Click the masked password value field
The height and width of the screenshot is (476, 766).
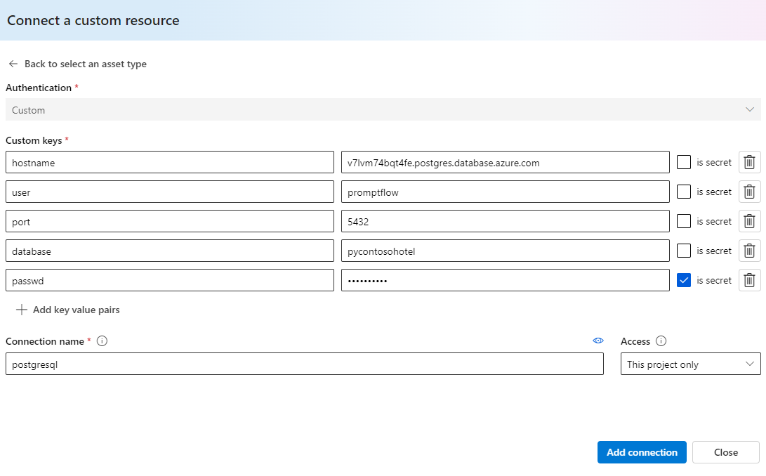[505, 281]
